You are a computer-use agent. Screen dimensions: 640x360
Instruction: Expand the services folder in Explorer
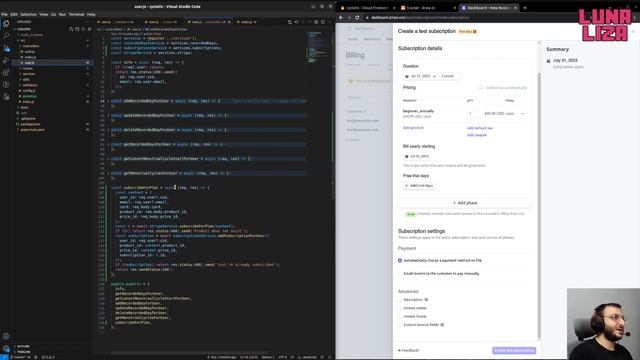pyautogui.click(x=29, y=74)
